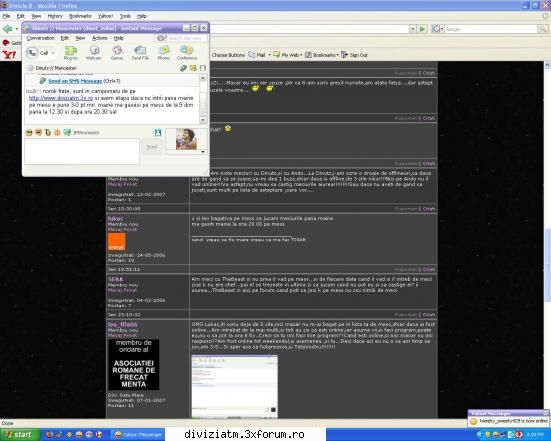Image resolution: width=551 pixels, height=441 pixels.
Task: Open Yahoo Mail toolbar button
Action: click(257, 55)
